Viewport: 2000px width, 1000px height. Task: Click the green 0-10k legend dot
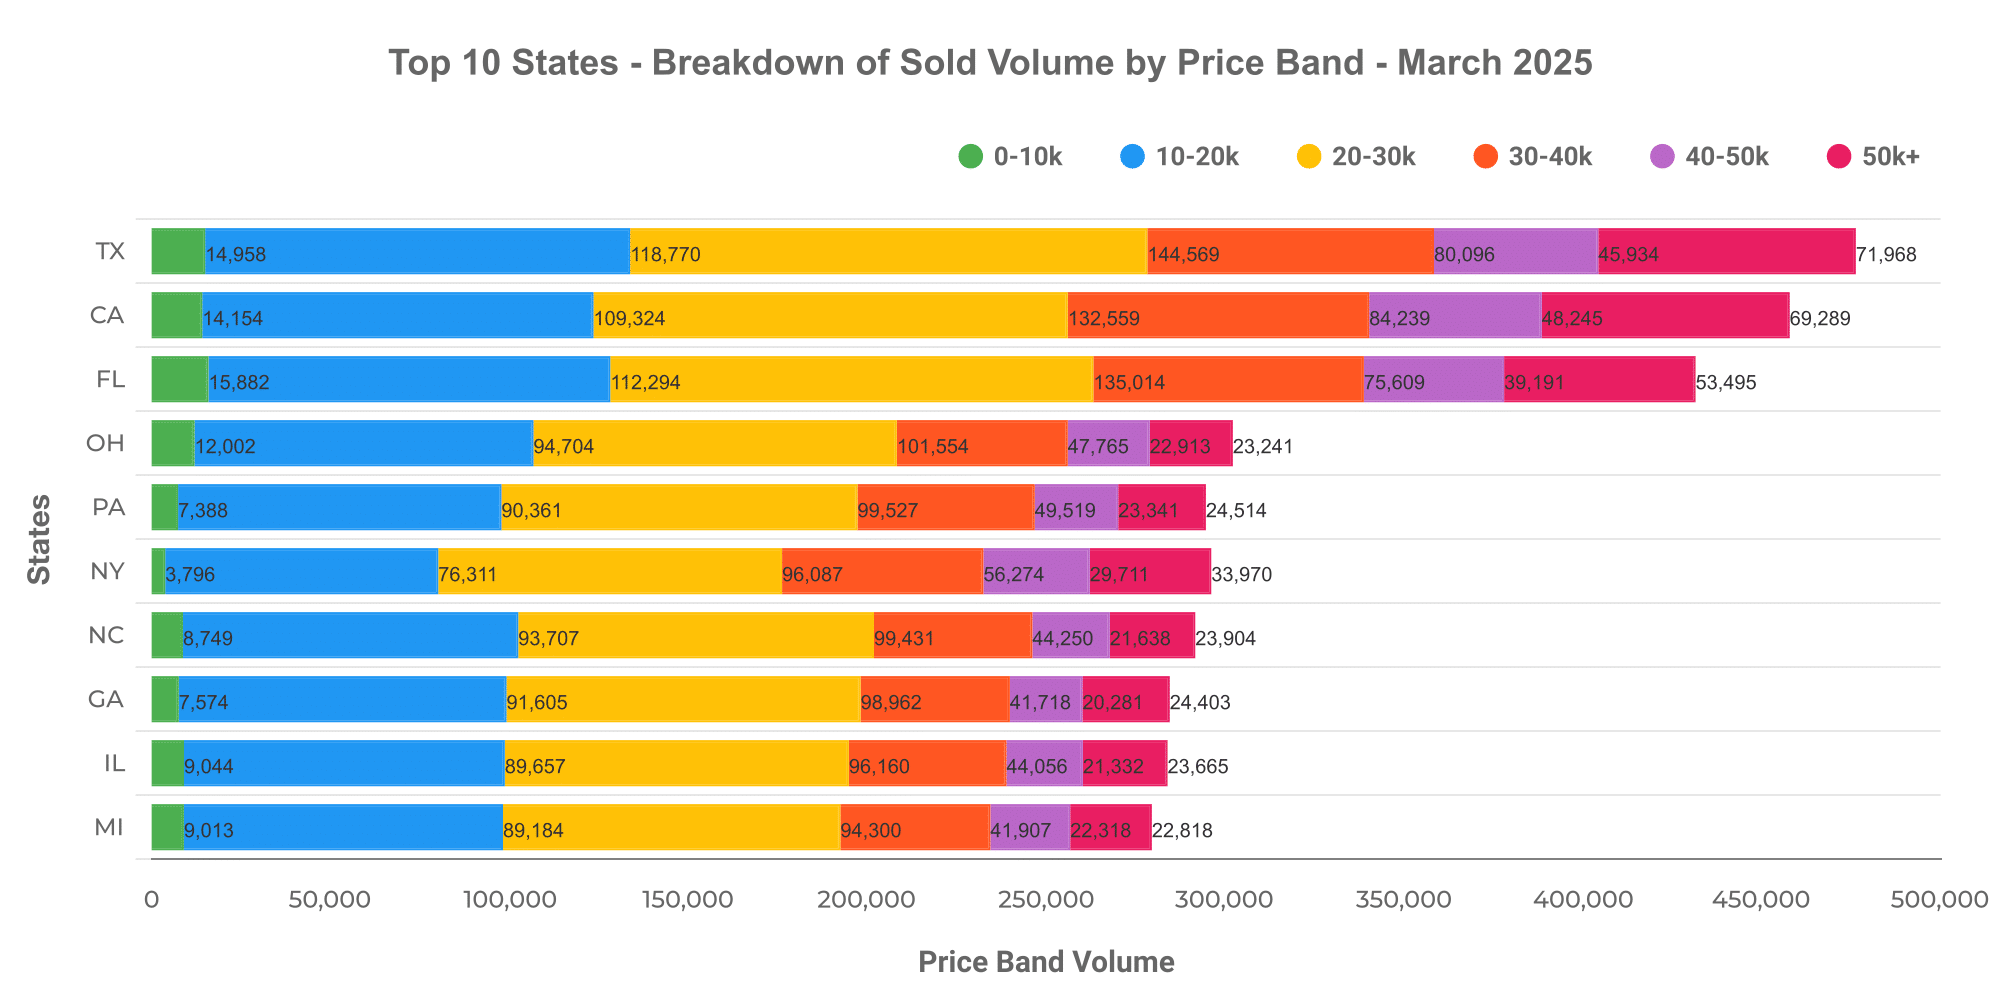[x=971, y=157]
